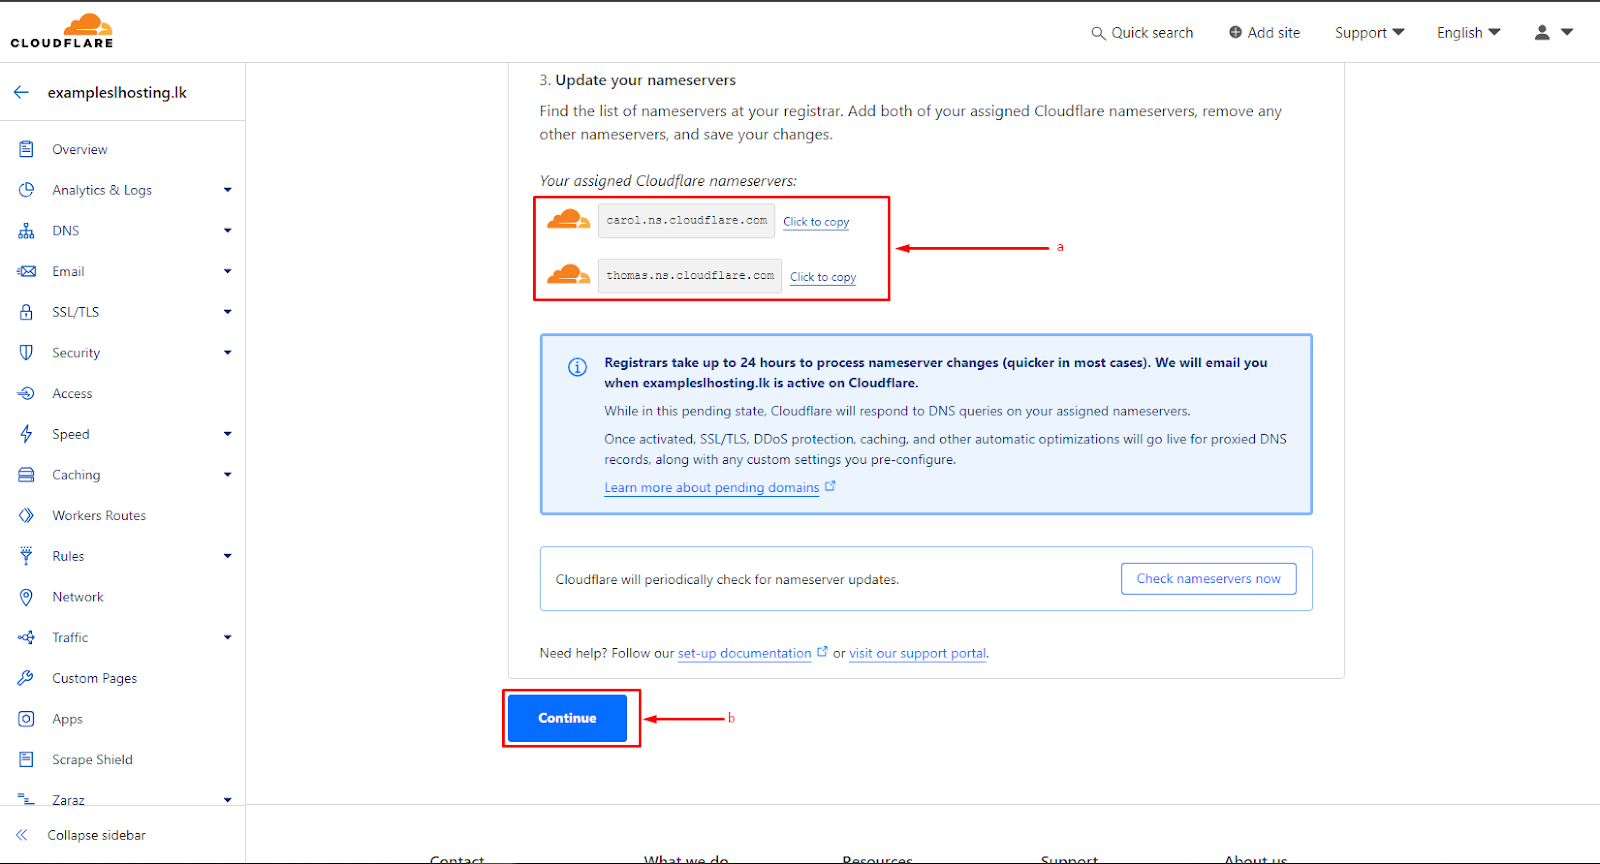The height and width of the screenshot is (864, 1600).
Task: Expand the Email submenu arrow
Action: coord(228,271)
